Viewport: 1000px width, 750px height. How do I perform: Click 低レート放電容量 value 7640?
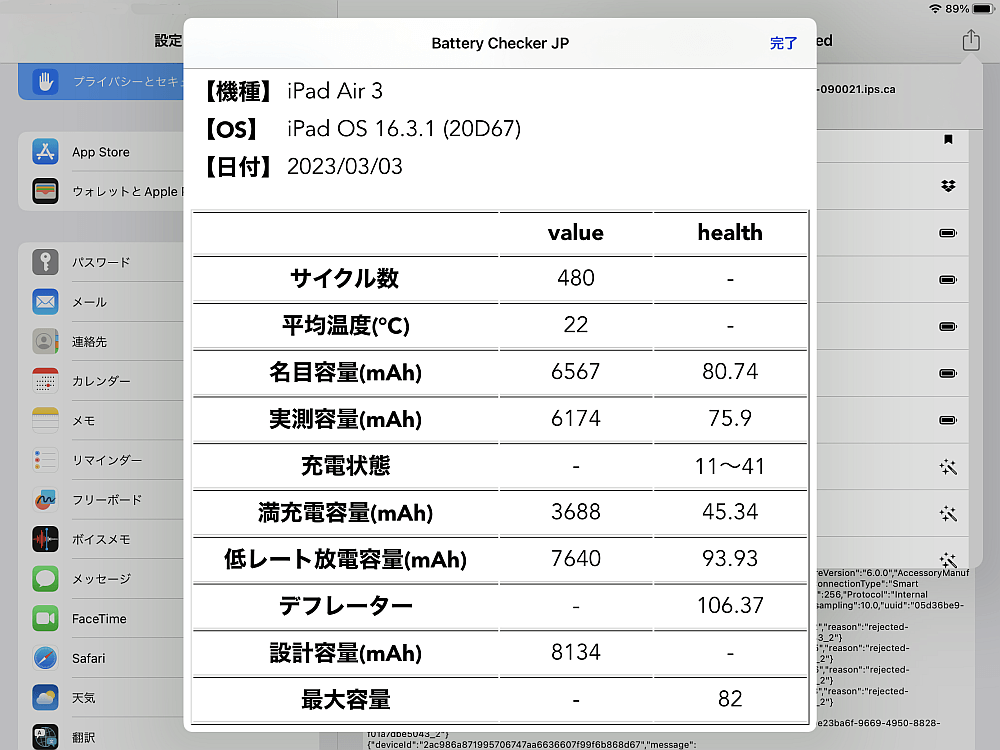576,559
